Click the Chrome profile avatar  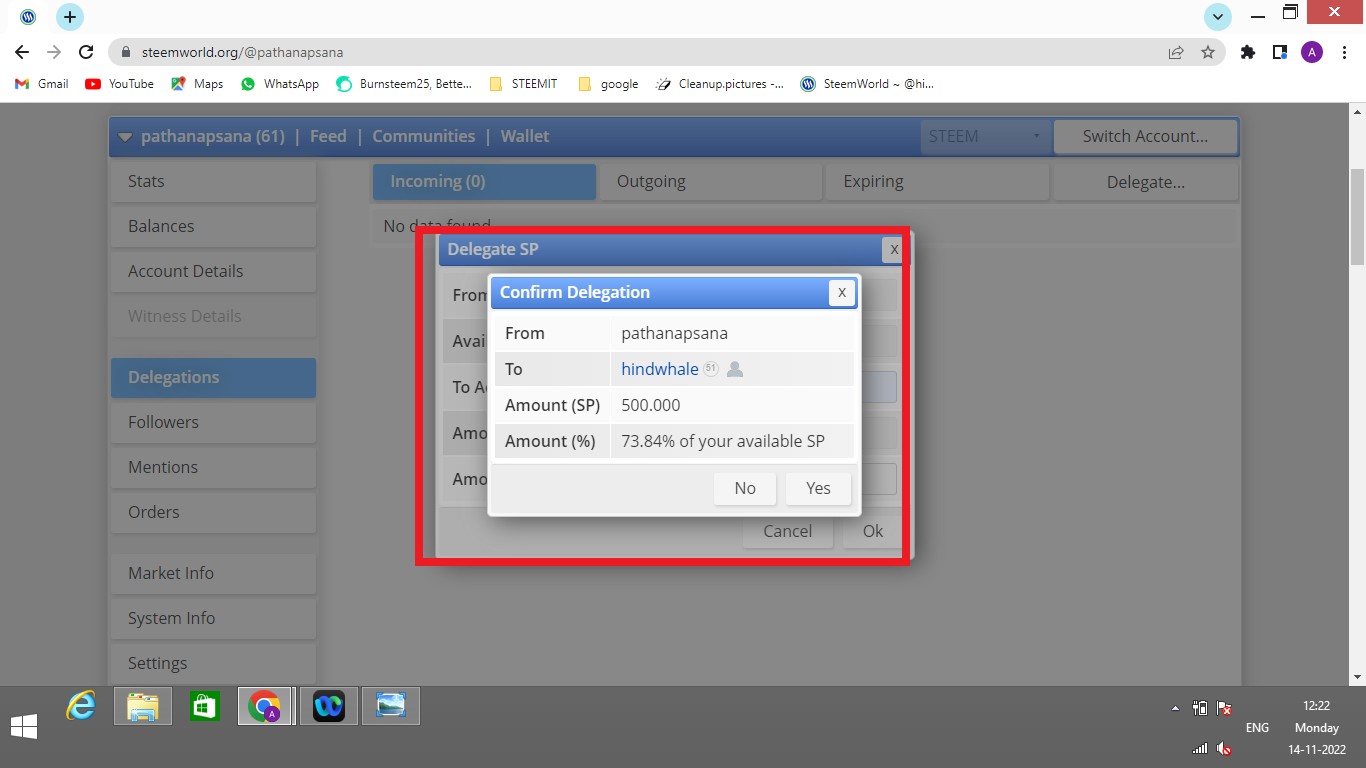pyautogui.click(x=1312, y=51)
